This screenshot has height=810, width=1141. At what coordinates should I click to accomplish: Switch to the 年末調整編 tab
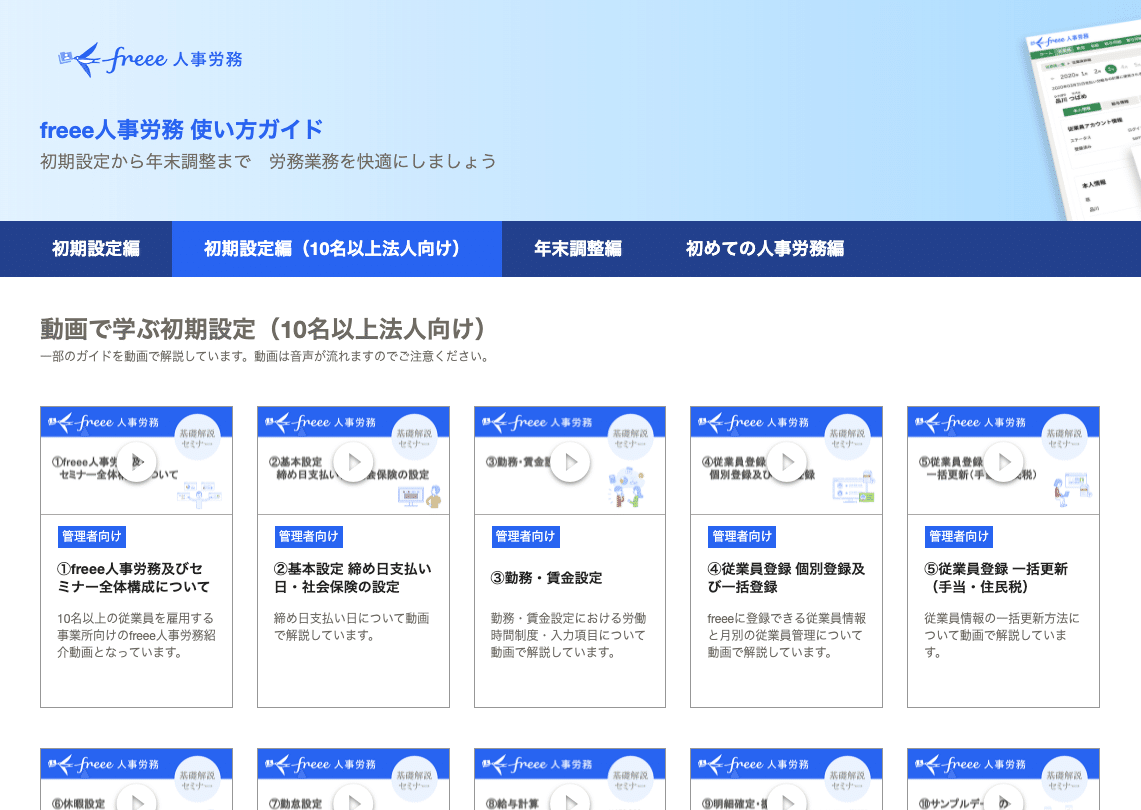tap(578, 249)
